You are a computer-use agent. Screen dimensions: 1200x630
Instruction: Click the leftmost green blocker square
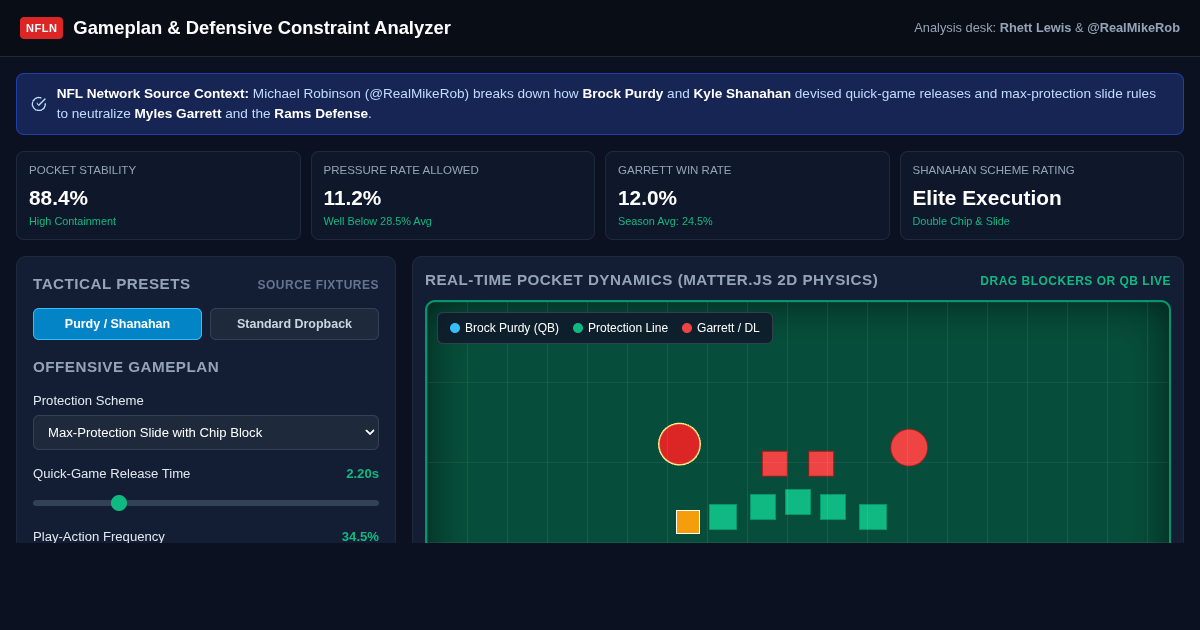pos(723,517)
